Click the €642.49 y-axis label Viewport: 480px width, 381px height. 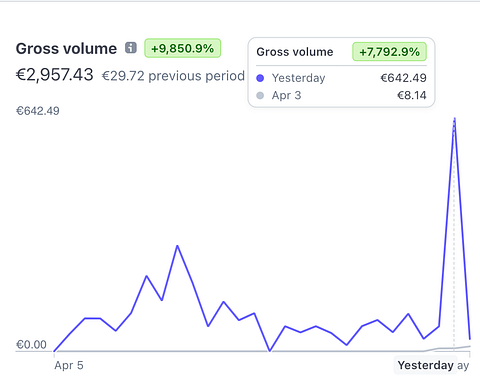pyautogui.click(x=38, y=111)
